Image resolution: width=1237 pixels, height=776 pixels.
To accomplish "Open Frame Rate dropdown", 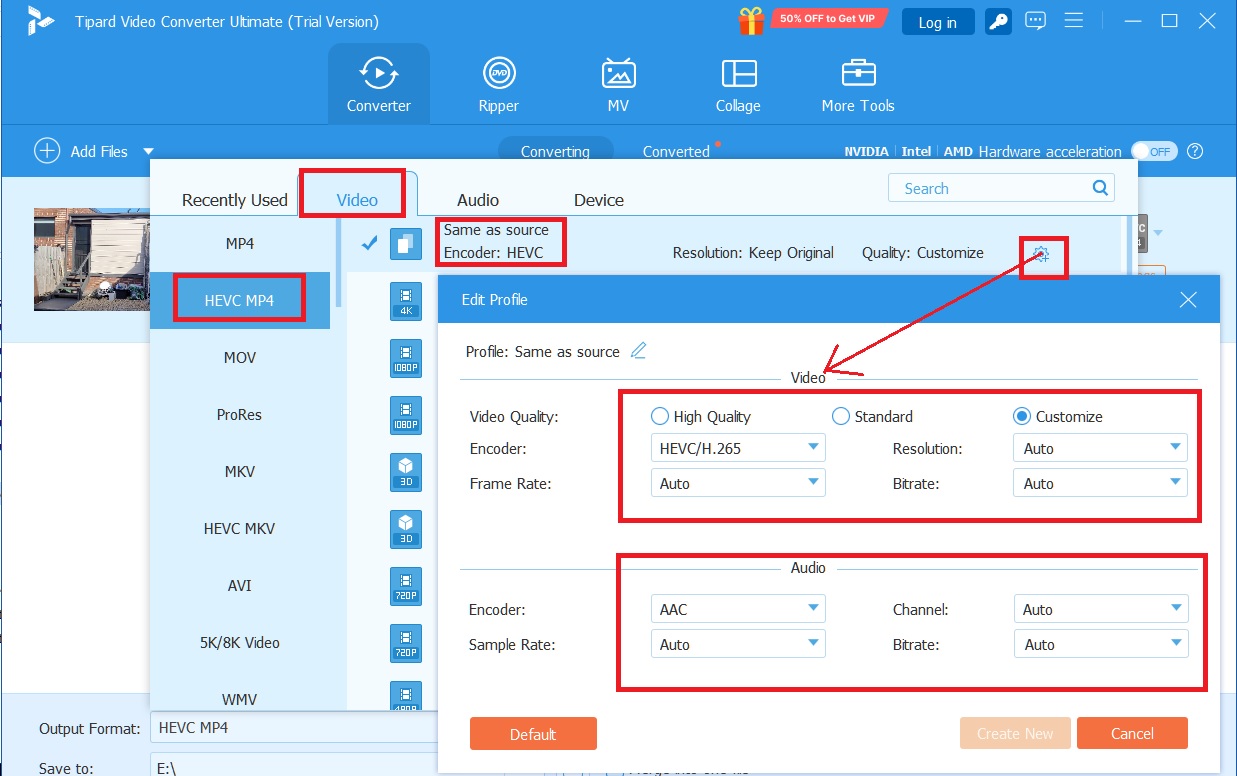I will (x=738, y=483).
